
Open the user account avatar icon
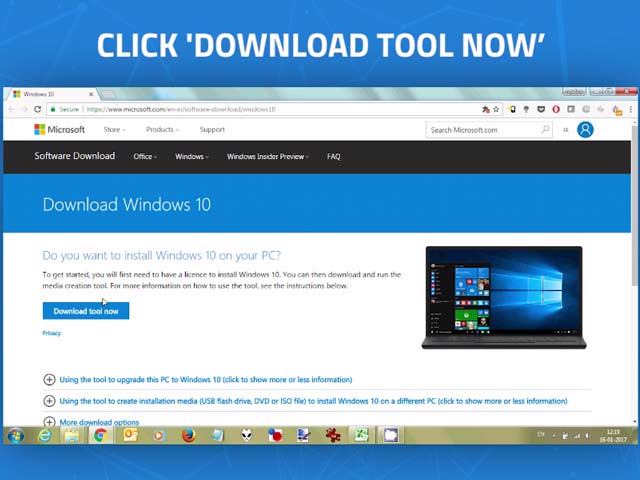[x=585, y=130]
